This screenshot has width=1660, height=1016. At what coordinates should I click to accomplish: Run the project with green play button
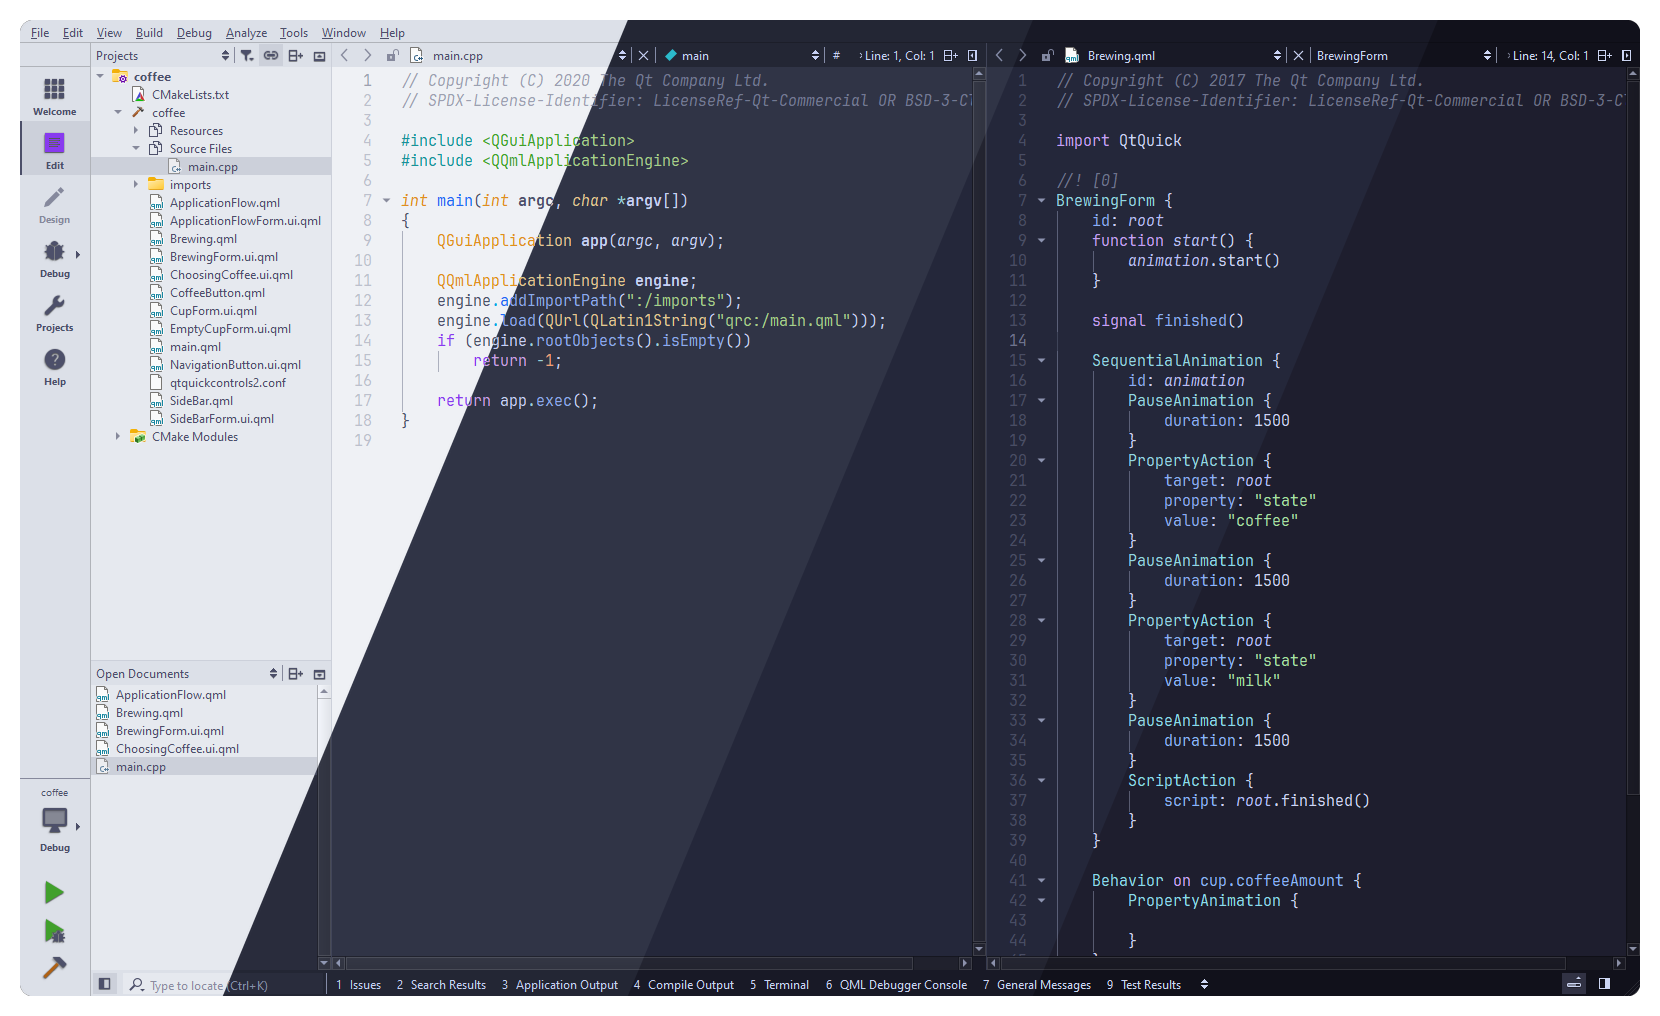point(54,892)
